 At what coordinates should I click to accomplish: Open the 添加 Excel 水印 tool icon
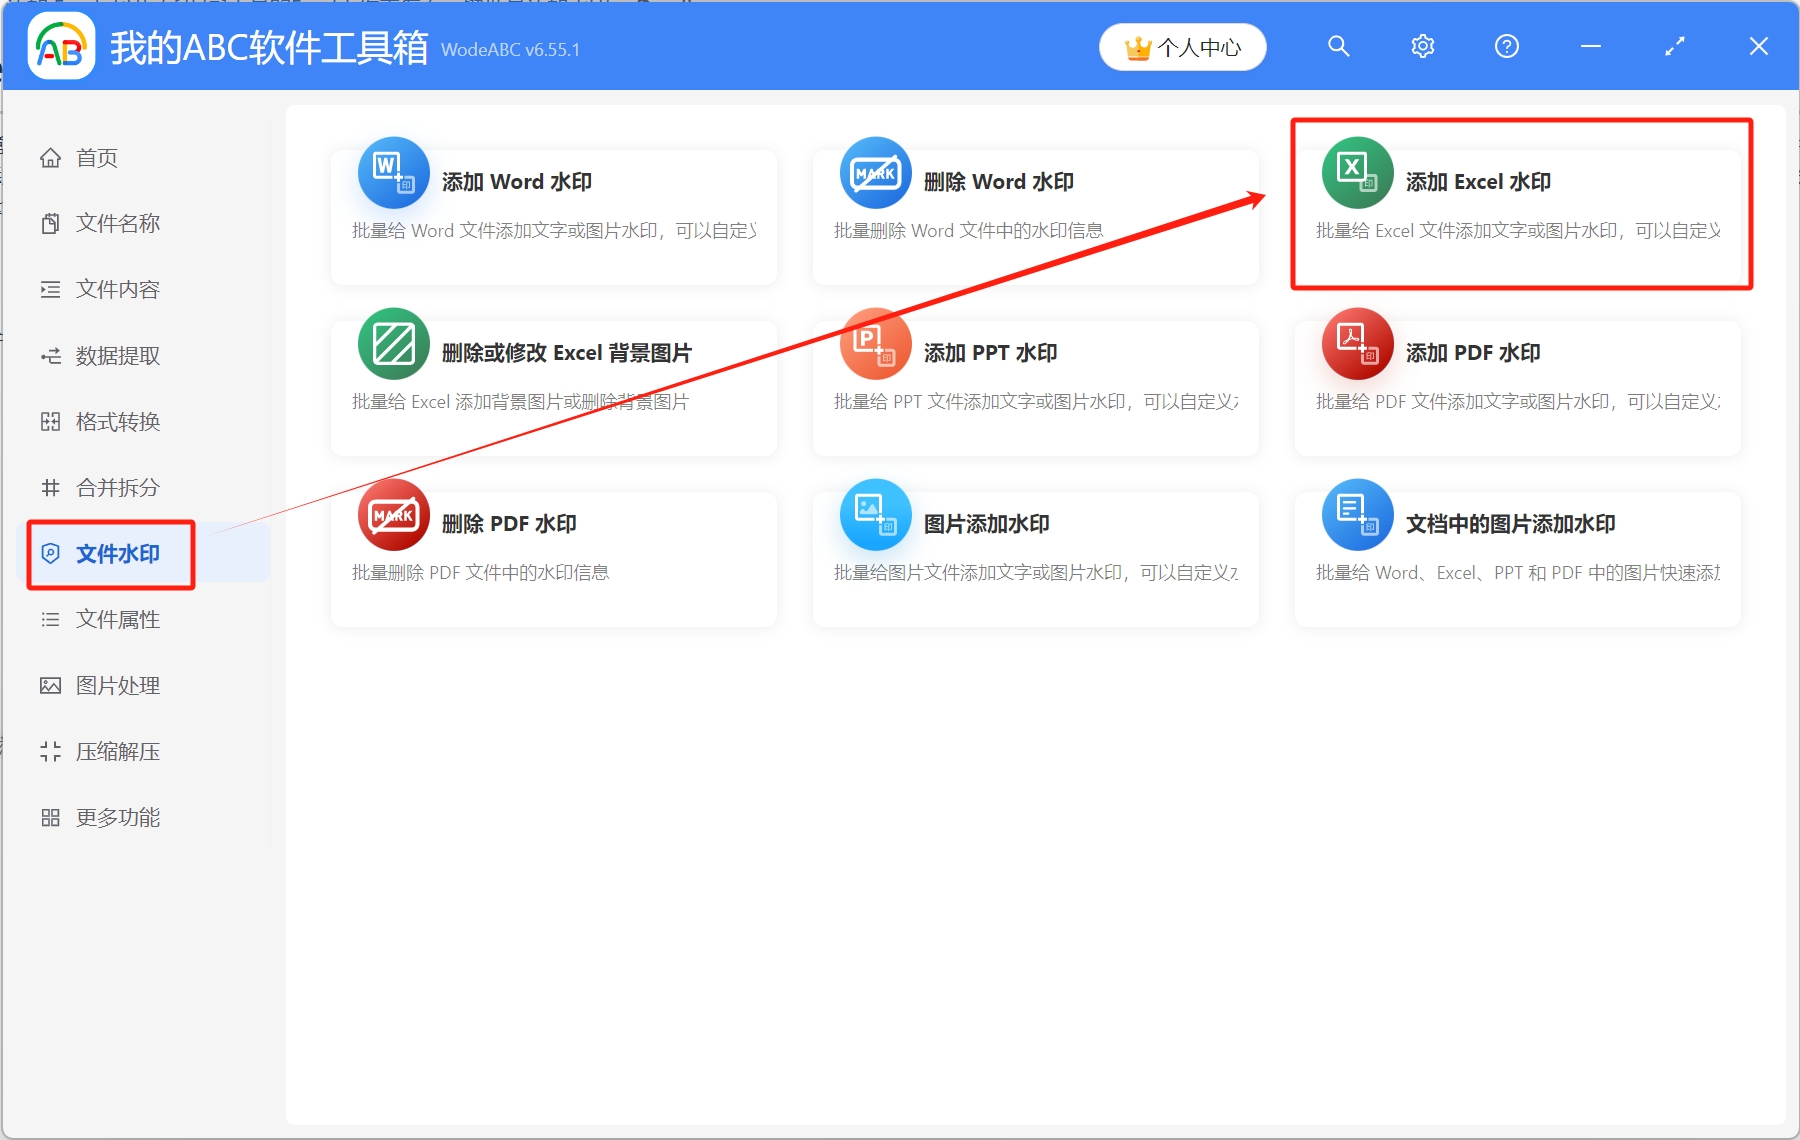1356,172
